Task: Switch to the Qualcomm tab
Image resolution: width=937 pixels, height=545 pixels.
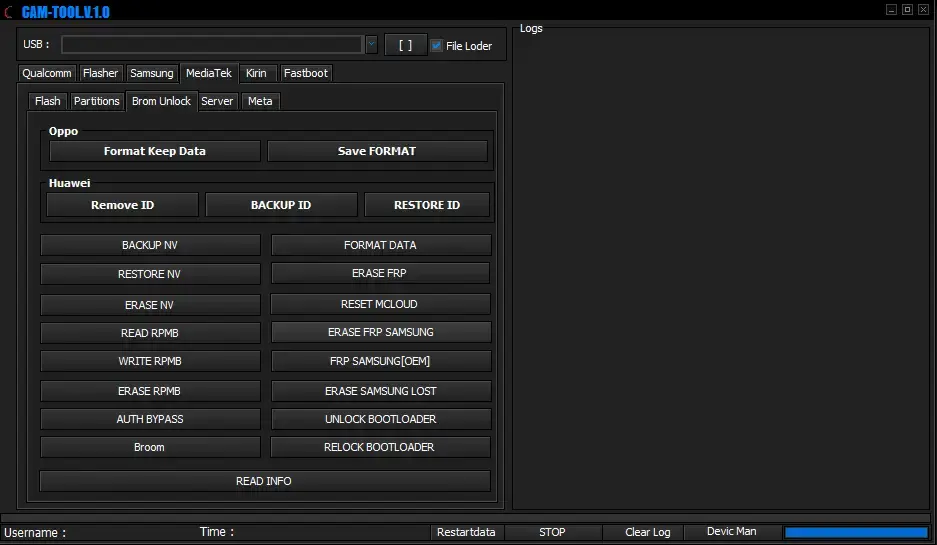Action: click(47, 73)
